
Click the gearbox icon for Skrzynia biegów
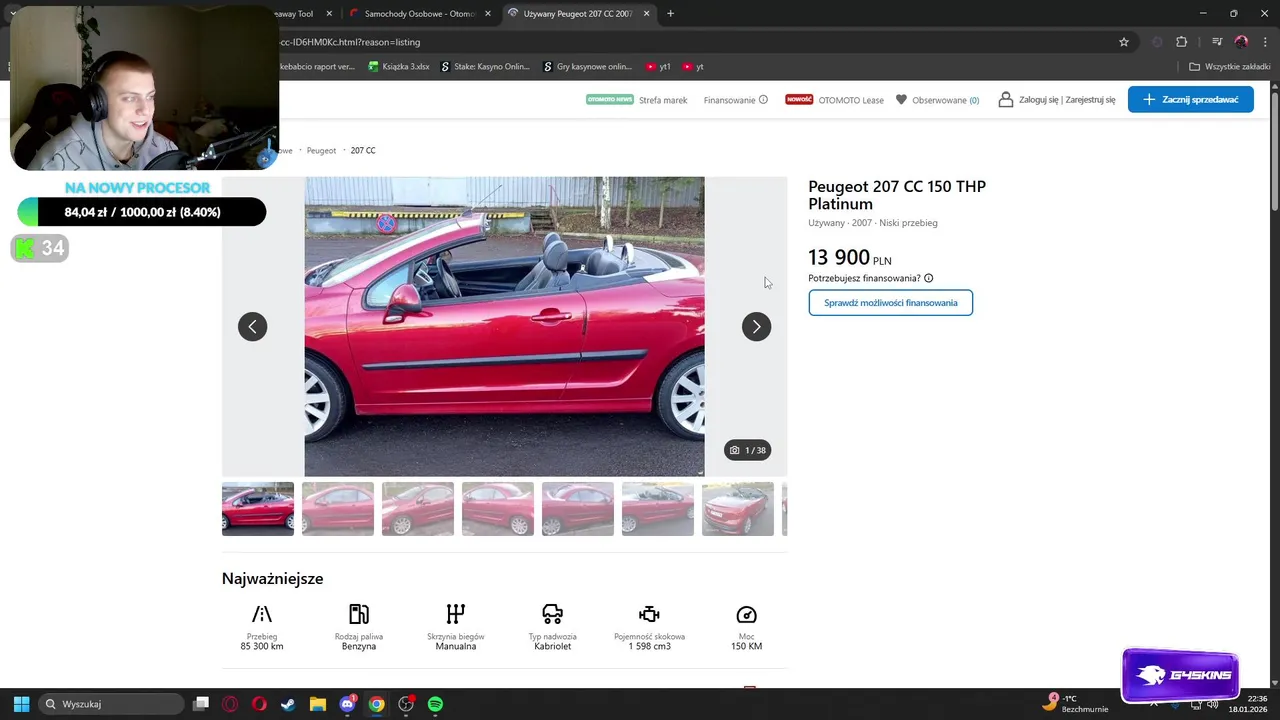[456, 614]
